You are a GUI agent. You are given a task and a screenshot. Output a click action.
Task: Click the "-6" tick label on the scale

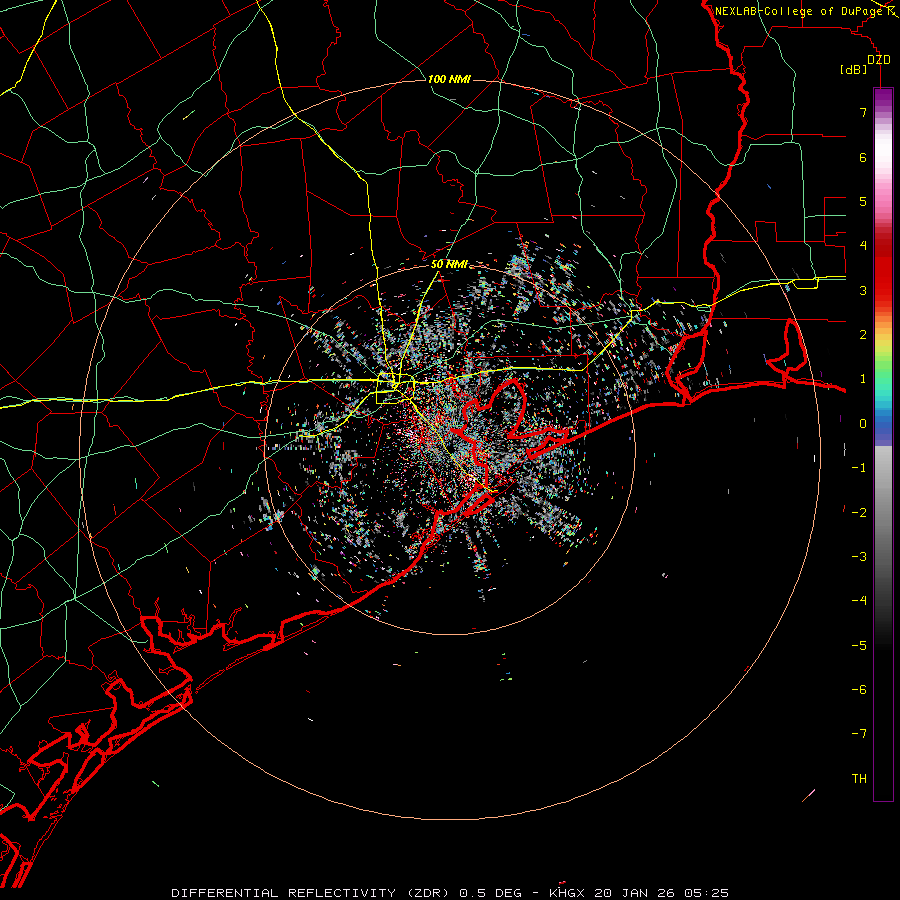(x=859, y=690)
